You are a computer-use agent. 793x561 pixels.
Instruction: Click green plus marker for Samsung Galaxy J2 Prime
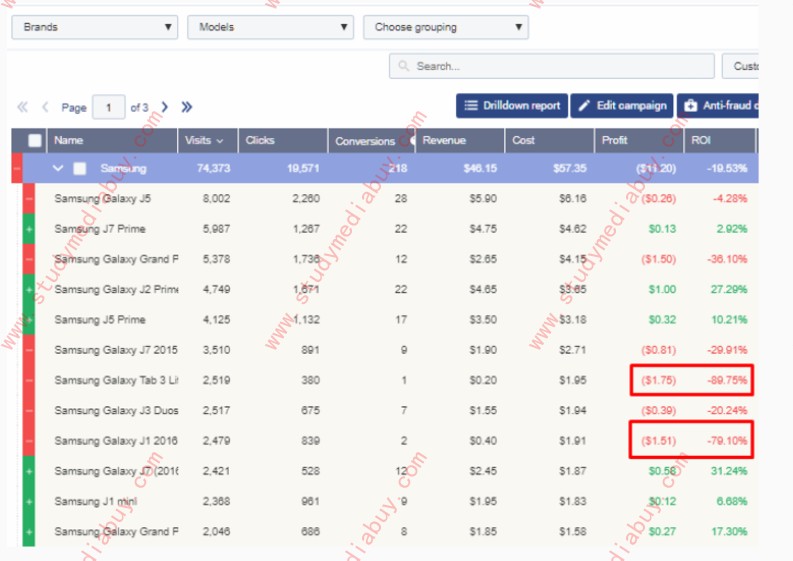coord(29,290)
